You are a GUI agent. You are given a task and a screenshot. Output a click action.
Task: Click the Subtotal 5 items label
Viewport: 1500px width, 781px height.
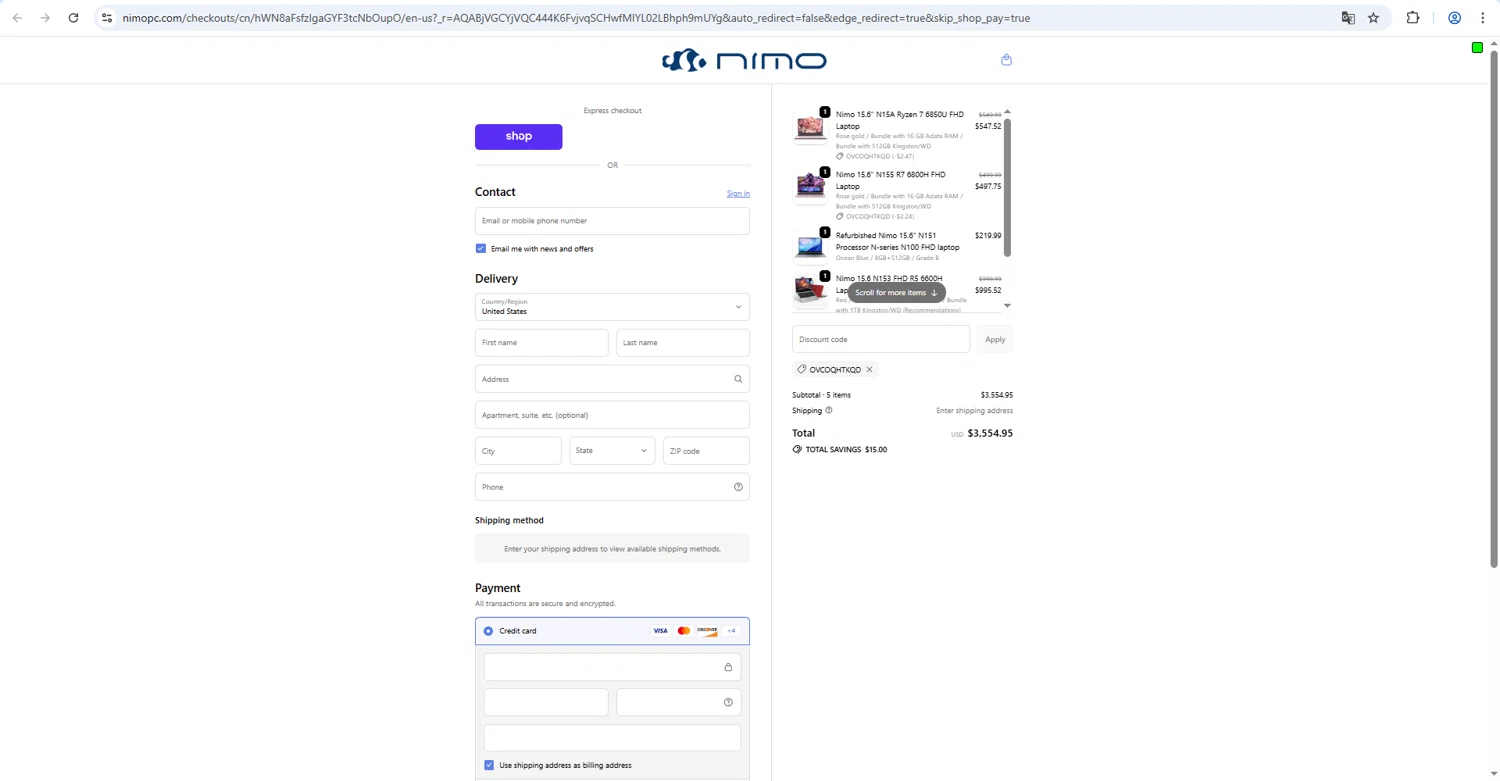(821, 395)
